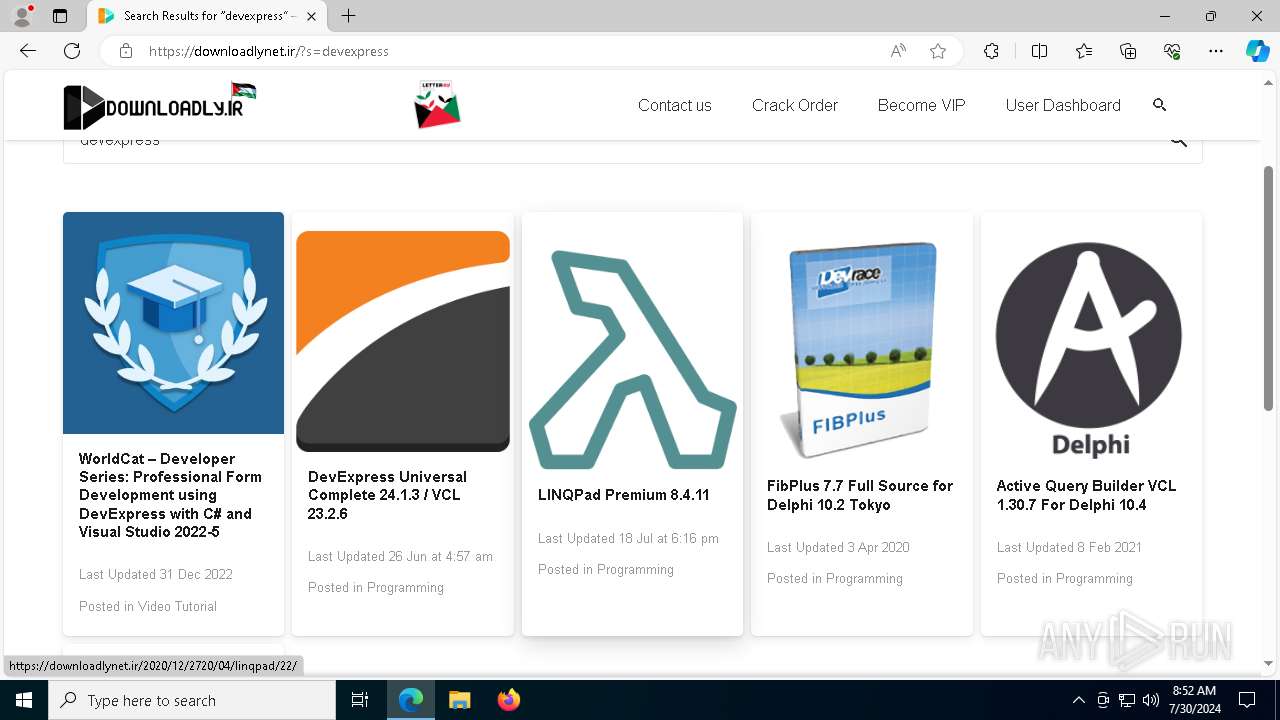Open the FIBPlus box thumbnail
This screenshot has width=1280, height=720.
point(862,350)
